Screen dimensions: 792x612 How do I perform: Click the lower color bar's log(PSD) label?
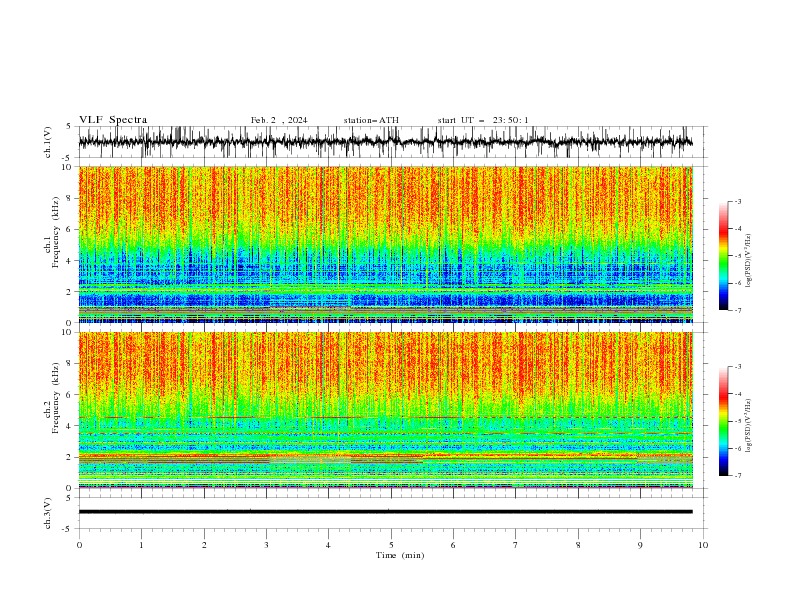click(748, 425)
